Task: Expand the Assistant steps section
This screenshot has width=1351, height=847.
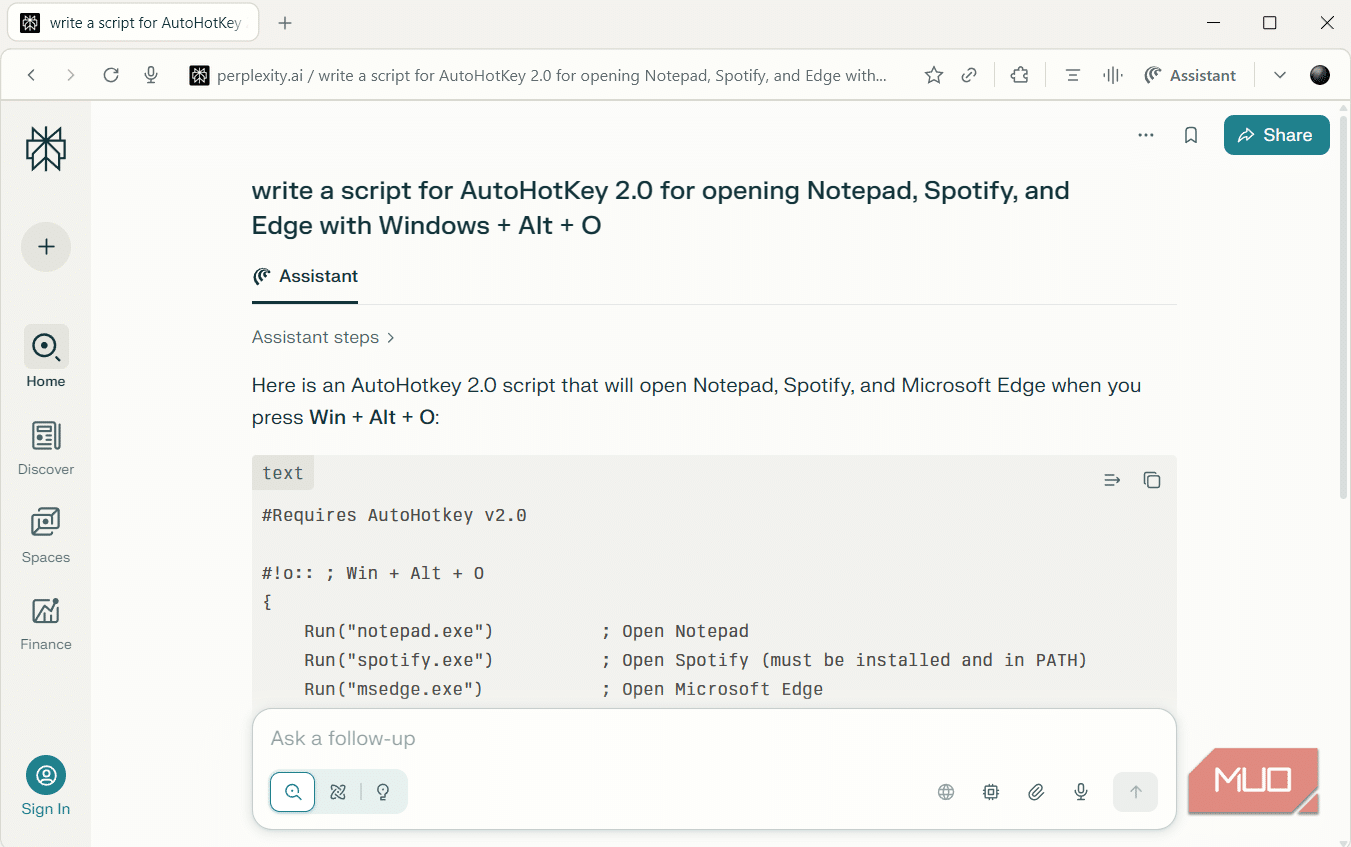Action: tap(323, 337)
